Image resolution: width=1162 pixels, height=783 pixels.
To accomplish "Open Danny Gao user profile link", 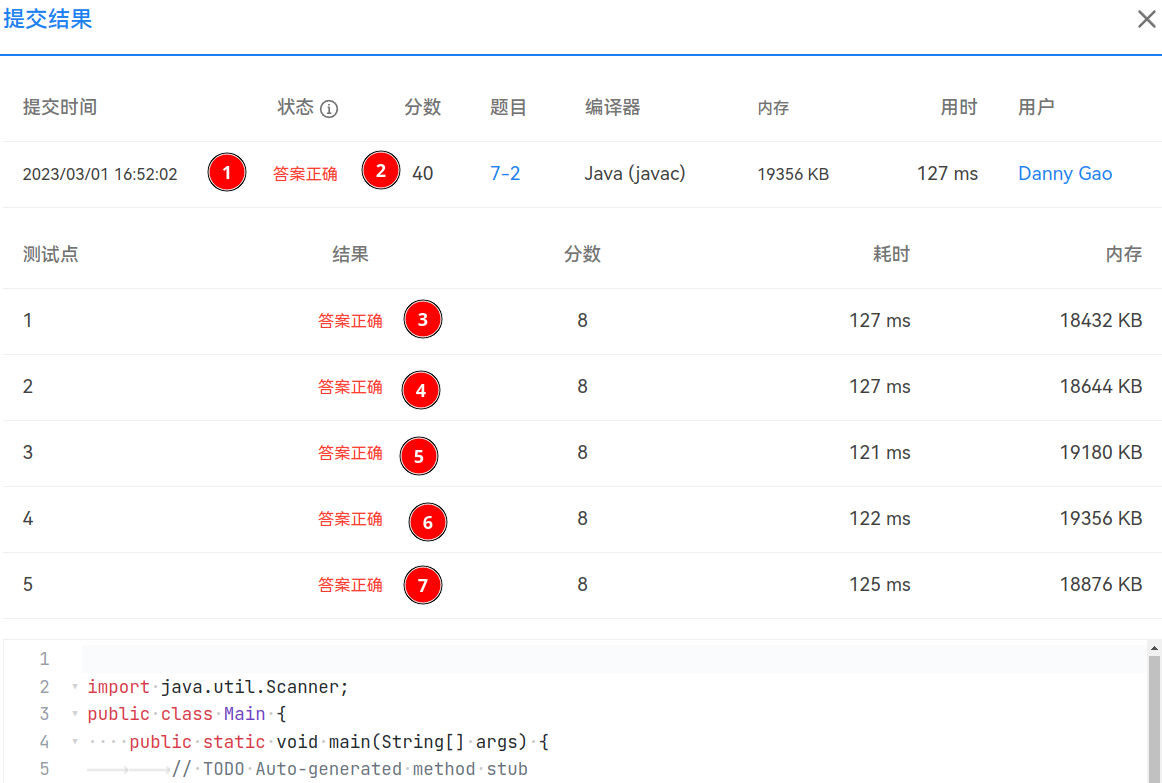I will click(x=1065, y=174).
